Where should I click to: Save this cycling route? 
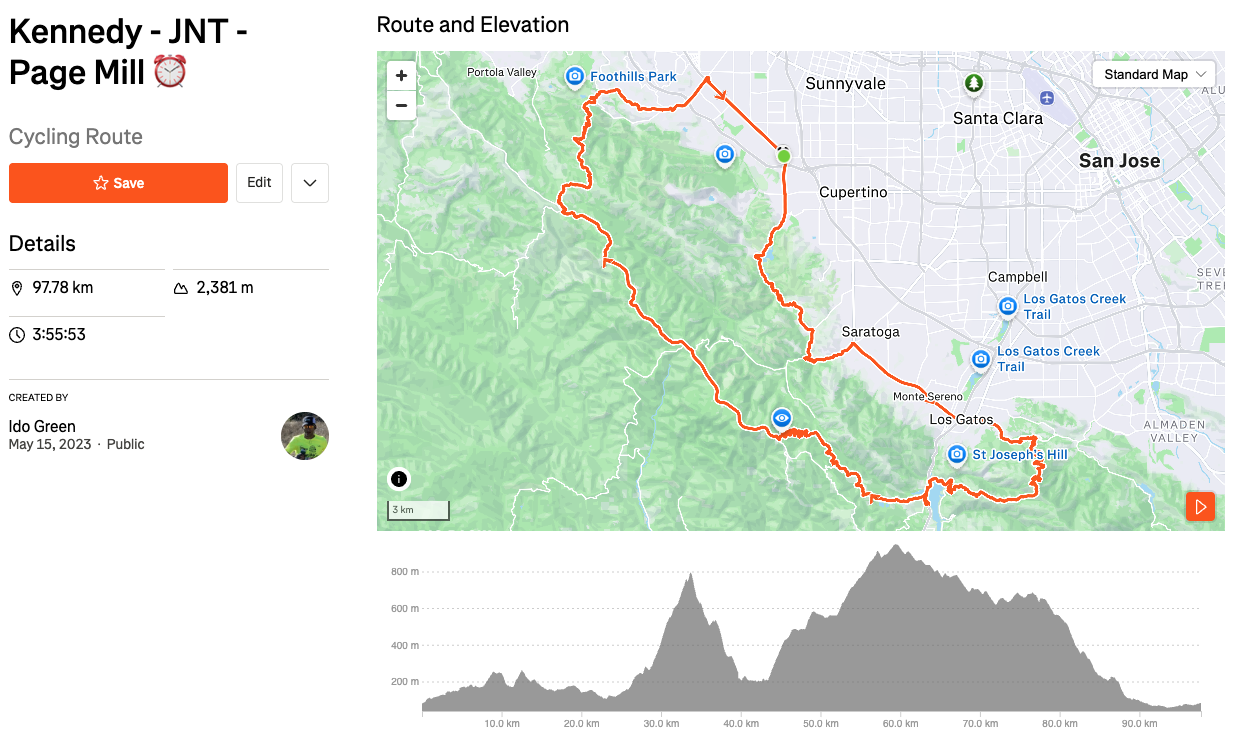(x=118, y=183)
